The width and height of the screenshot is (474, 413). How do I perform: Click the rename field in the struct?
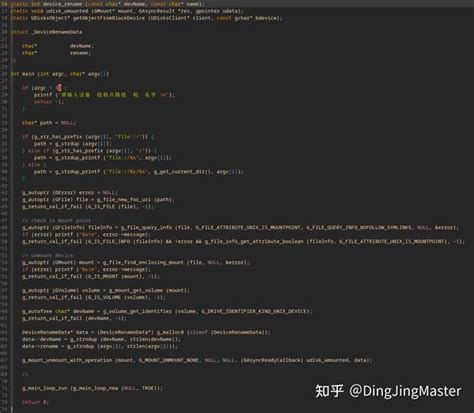click(x=80, y=53)
